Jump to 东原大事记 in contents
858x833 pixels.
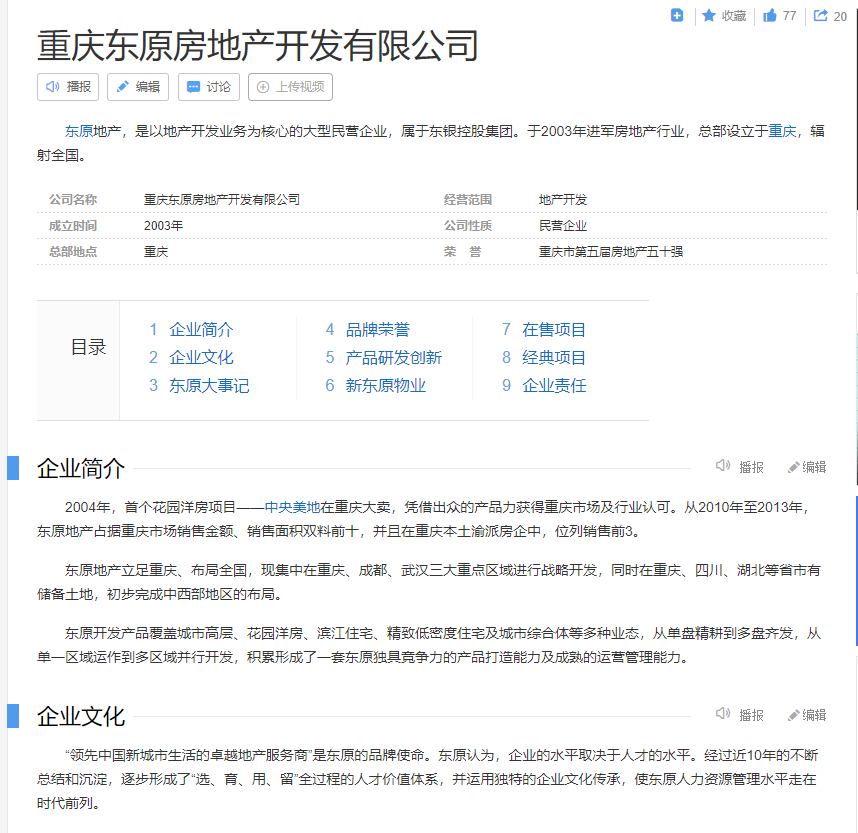point(209,385)
